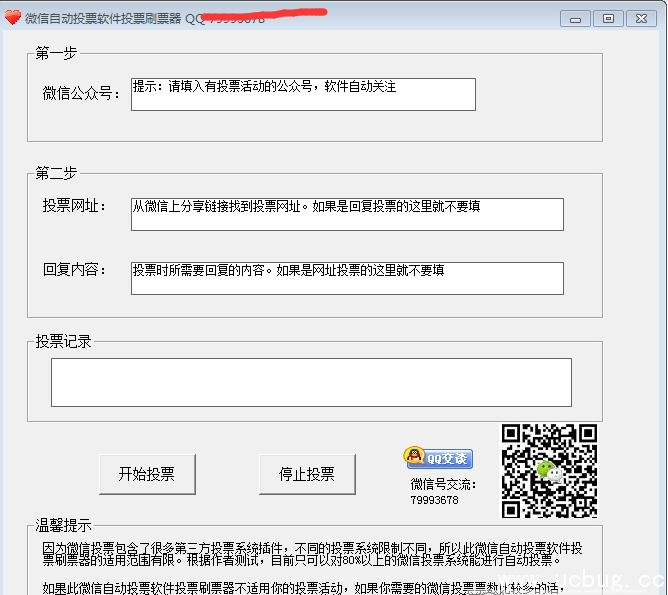Viewport: 668px width, 595px height.
Task: Close the voting software window
Action: coord(642,19)
